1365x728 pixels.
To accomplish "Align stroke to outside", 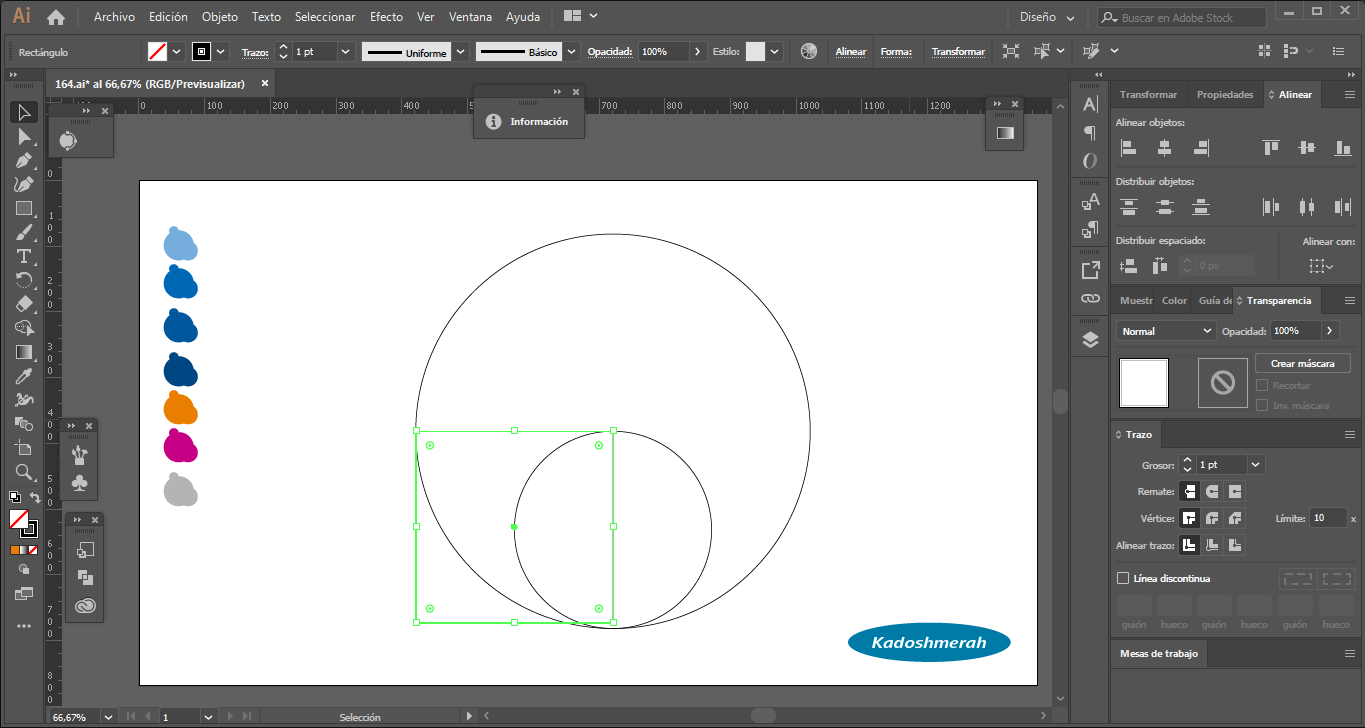I will point(1236,545).
